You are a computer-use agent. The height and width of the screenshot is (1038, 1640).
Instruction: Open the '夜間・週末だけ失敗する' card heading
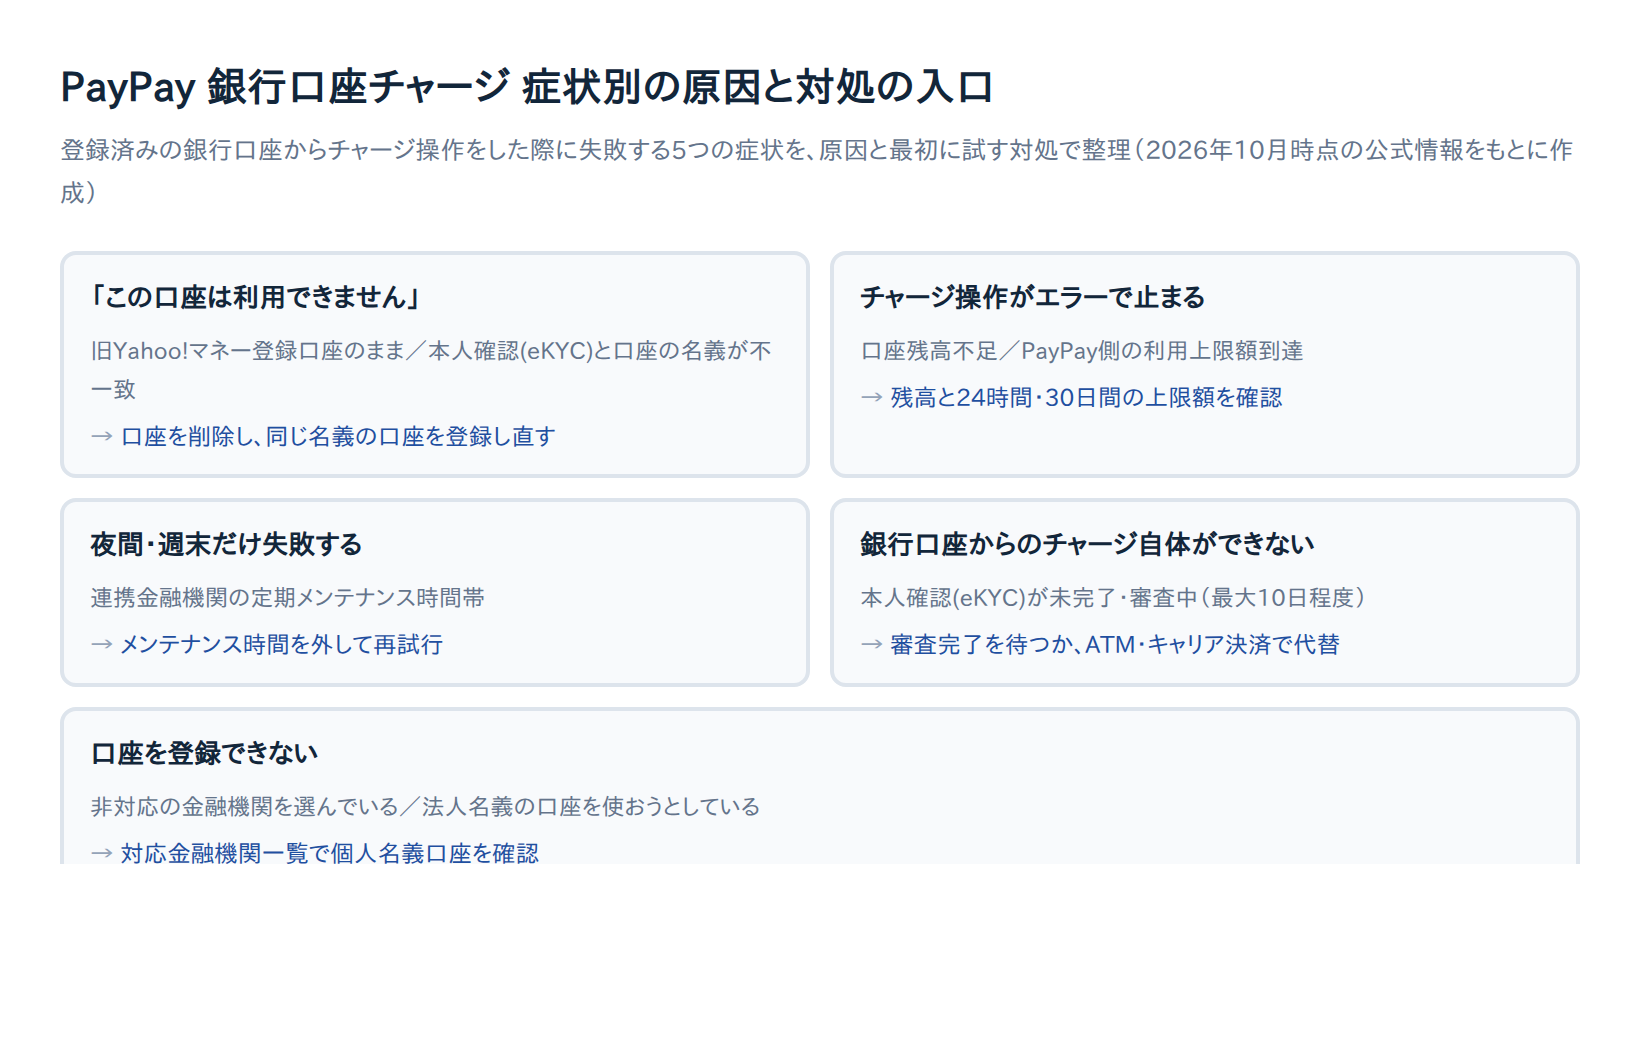point(226,544)
